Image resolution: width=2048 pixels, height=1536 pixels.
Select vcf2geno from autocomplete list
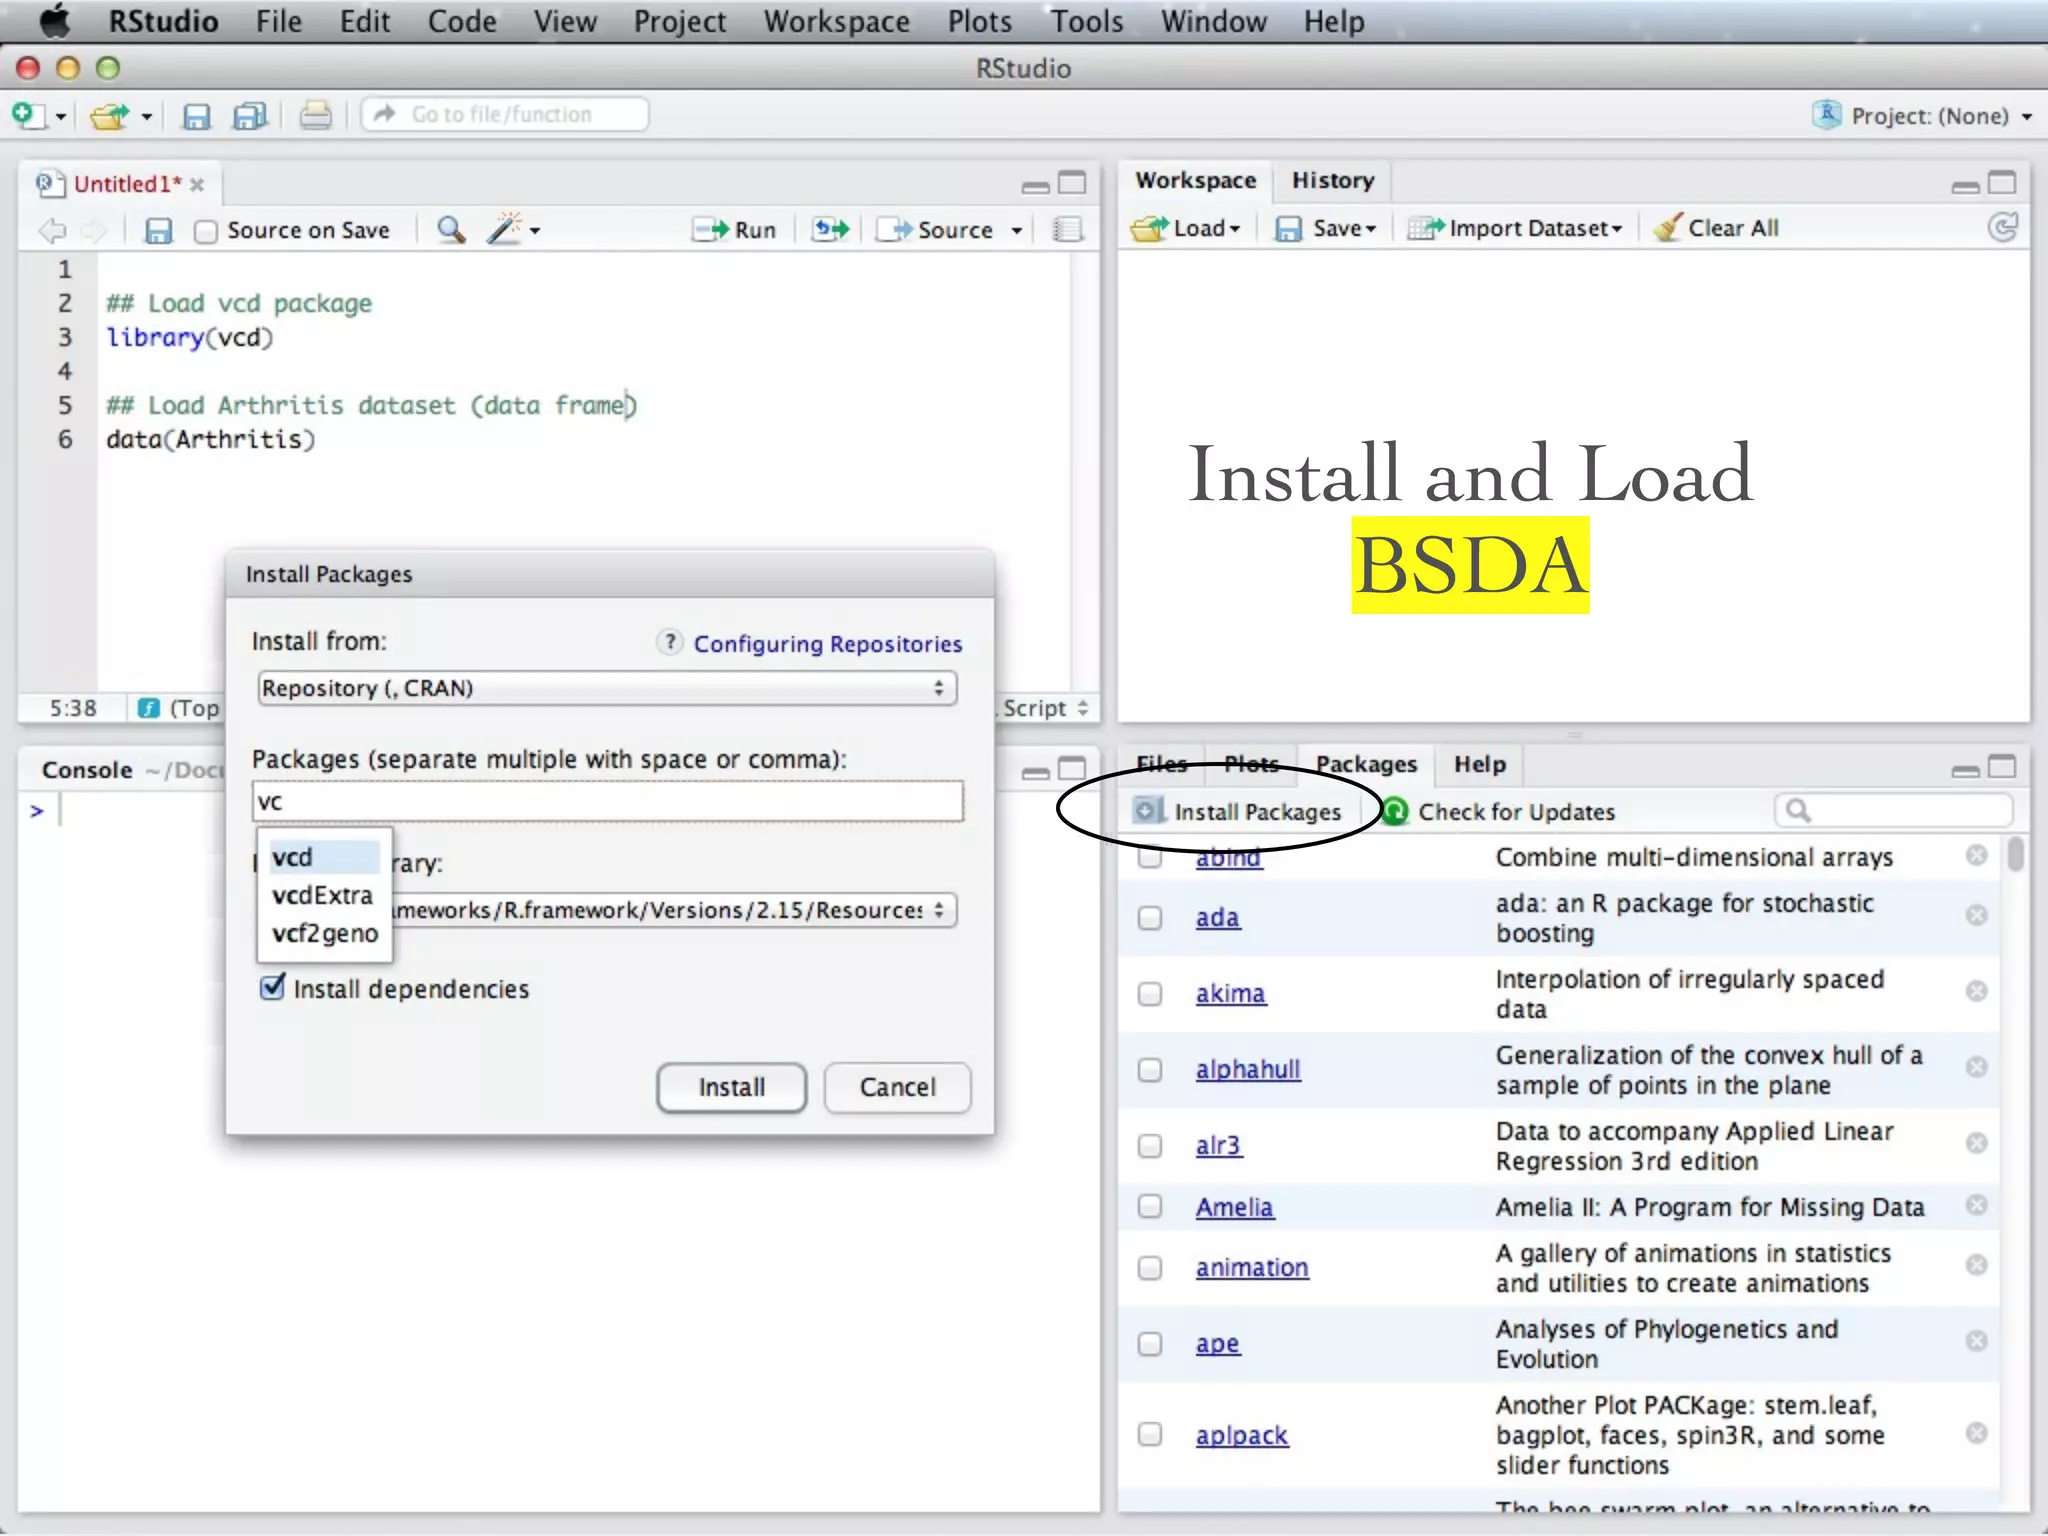coord(323,933)
